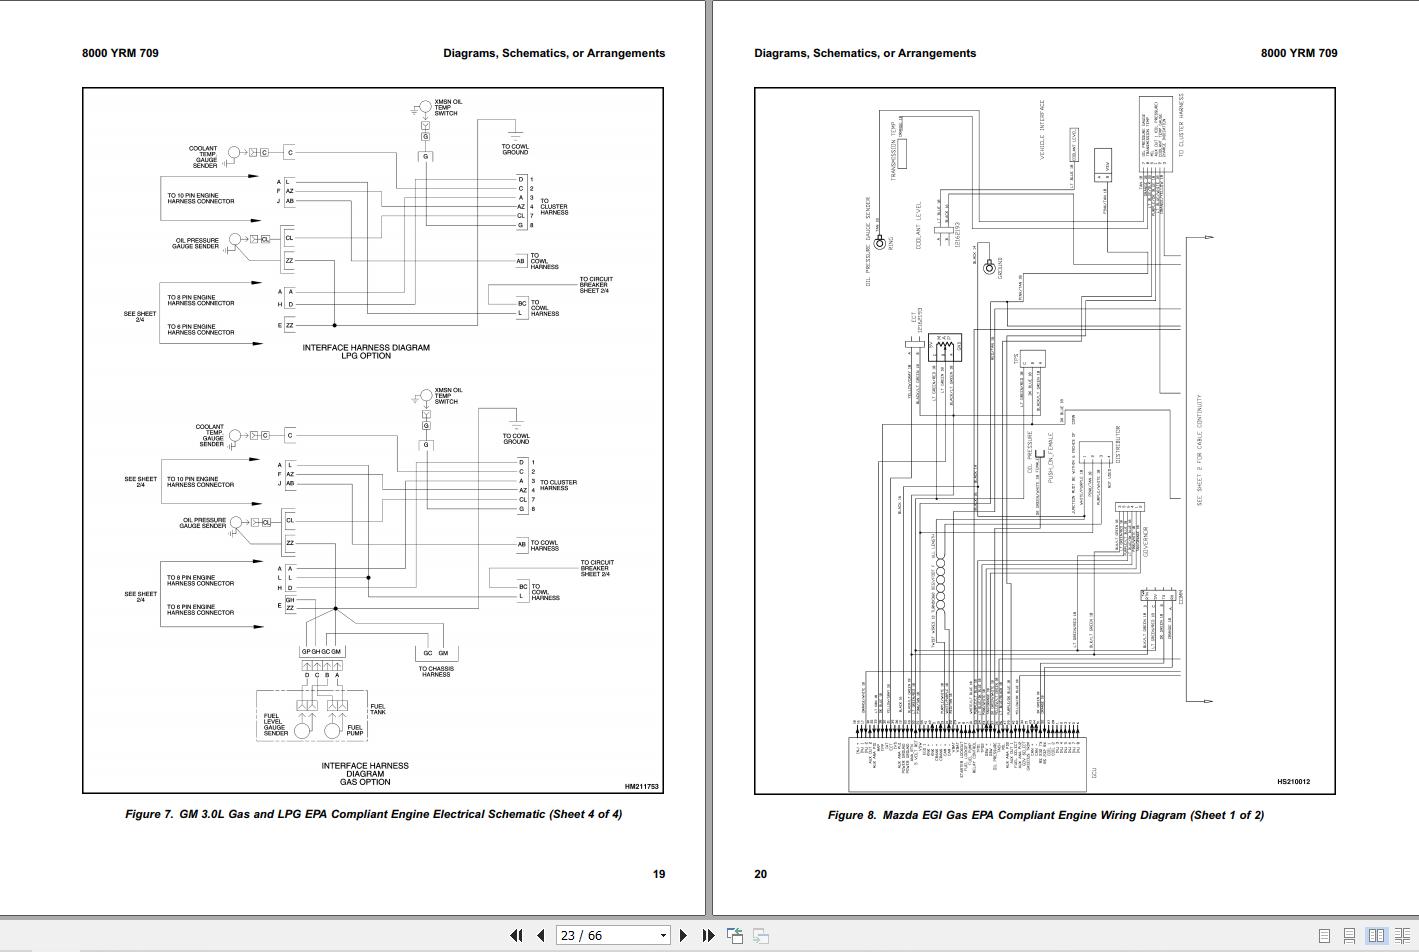The image size is (1419, 952).
Task: Jump to the last page
Action: (x=708, y=935)
